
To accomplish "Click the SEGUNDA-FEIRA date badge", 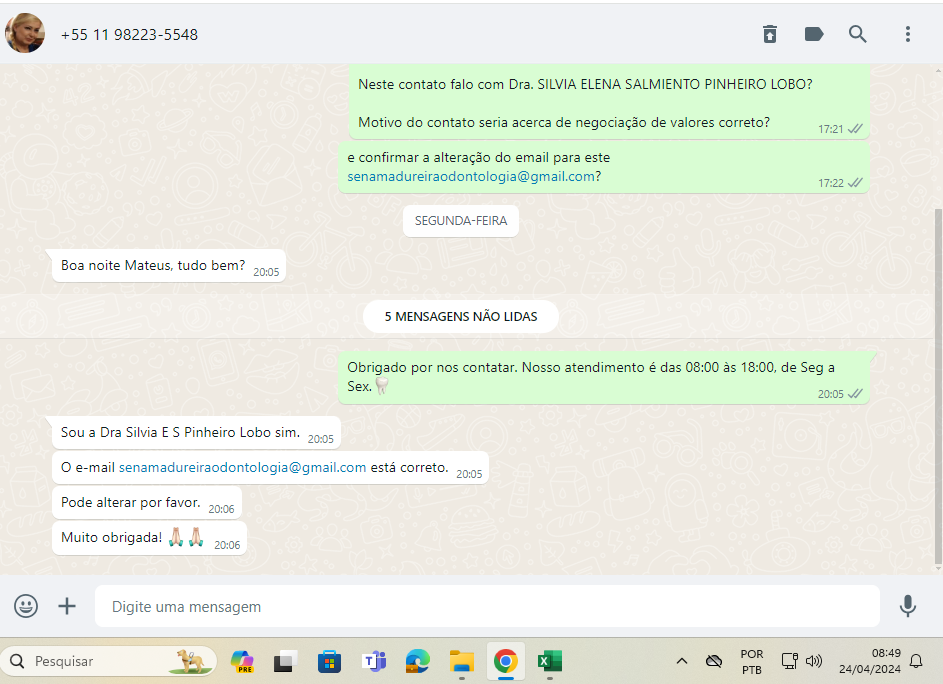I will (461, 221).
